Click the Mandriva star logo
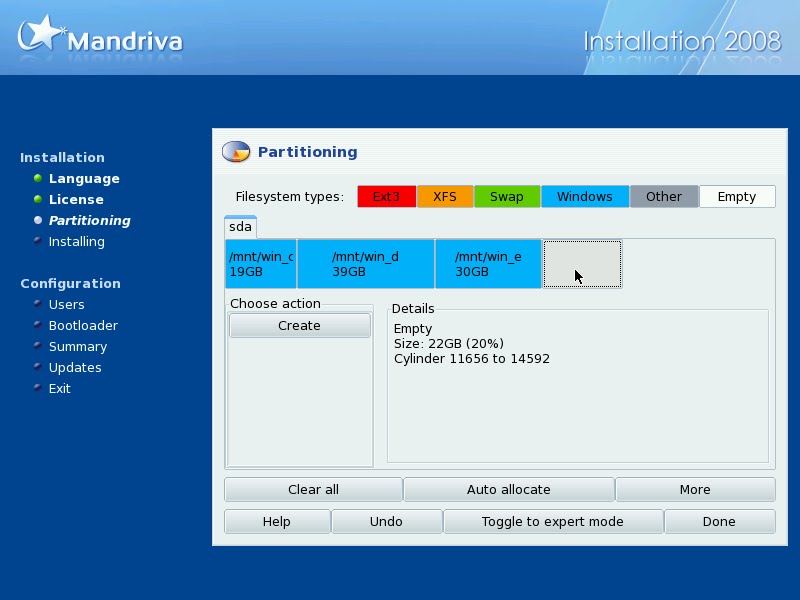The height and width of the screenshot is (600, 800). click(41, 33)
